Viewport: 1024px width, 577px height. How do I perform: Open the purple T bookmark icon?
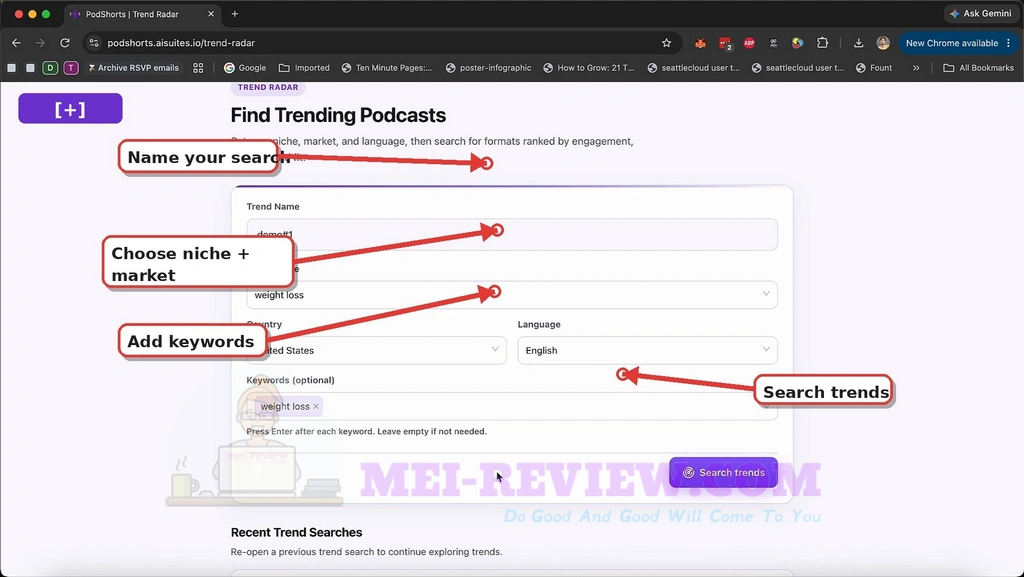pos(71,68)
